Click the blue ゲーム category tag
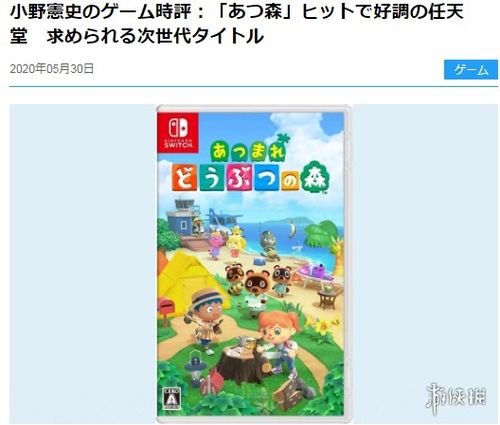Screen dimensions: 500x425 (x=470, y=70)
